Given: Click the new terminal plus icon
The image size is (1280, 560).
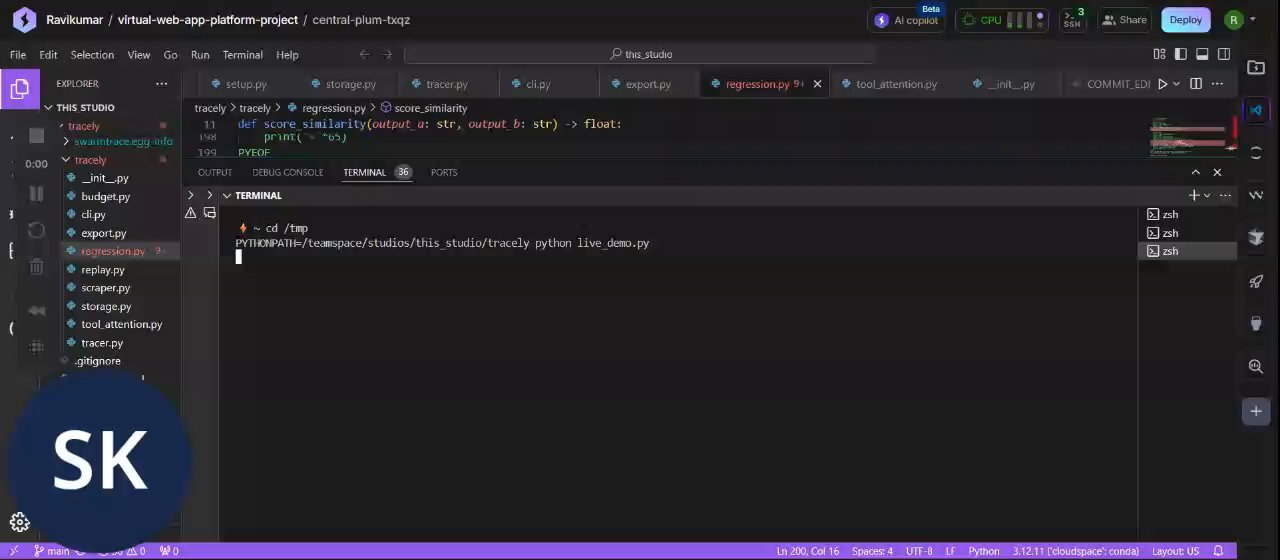Looking at the screenshot, I should [x=1193, y=196].
